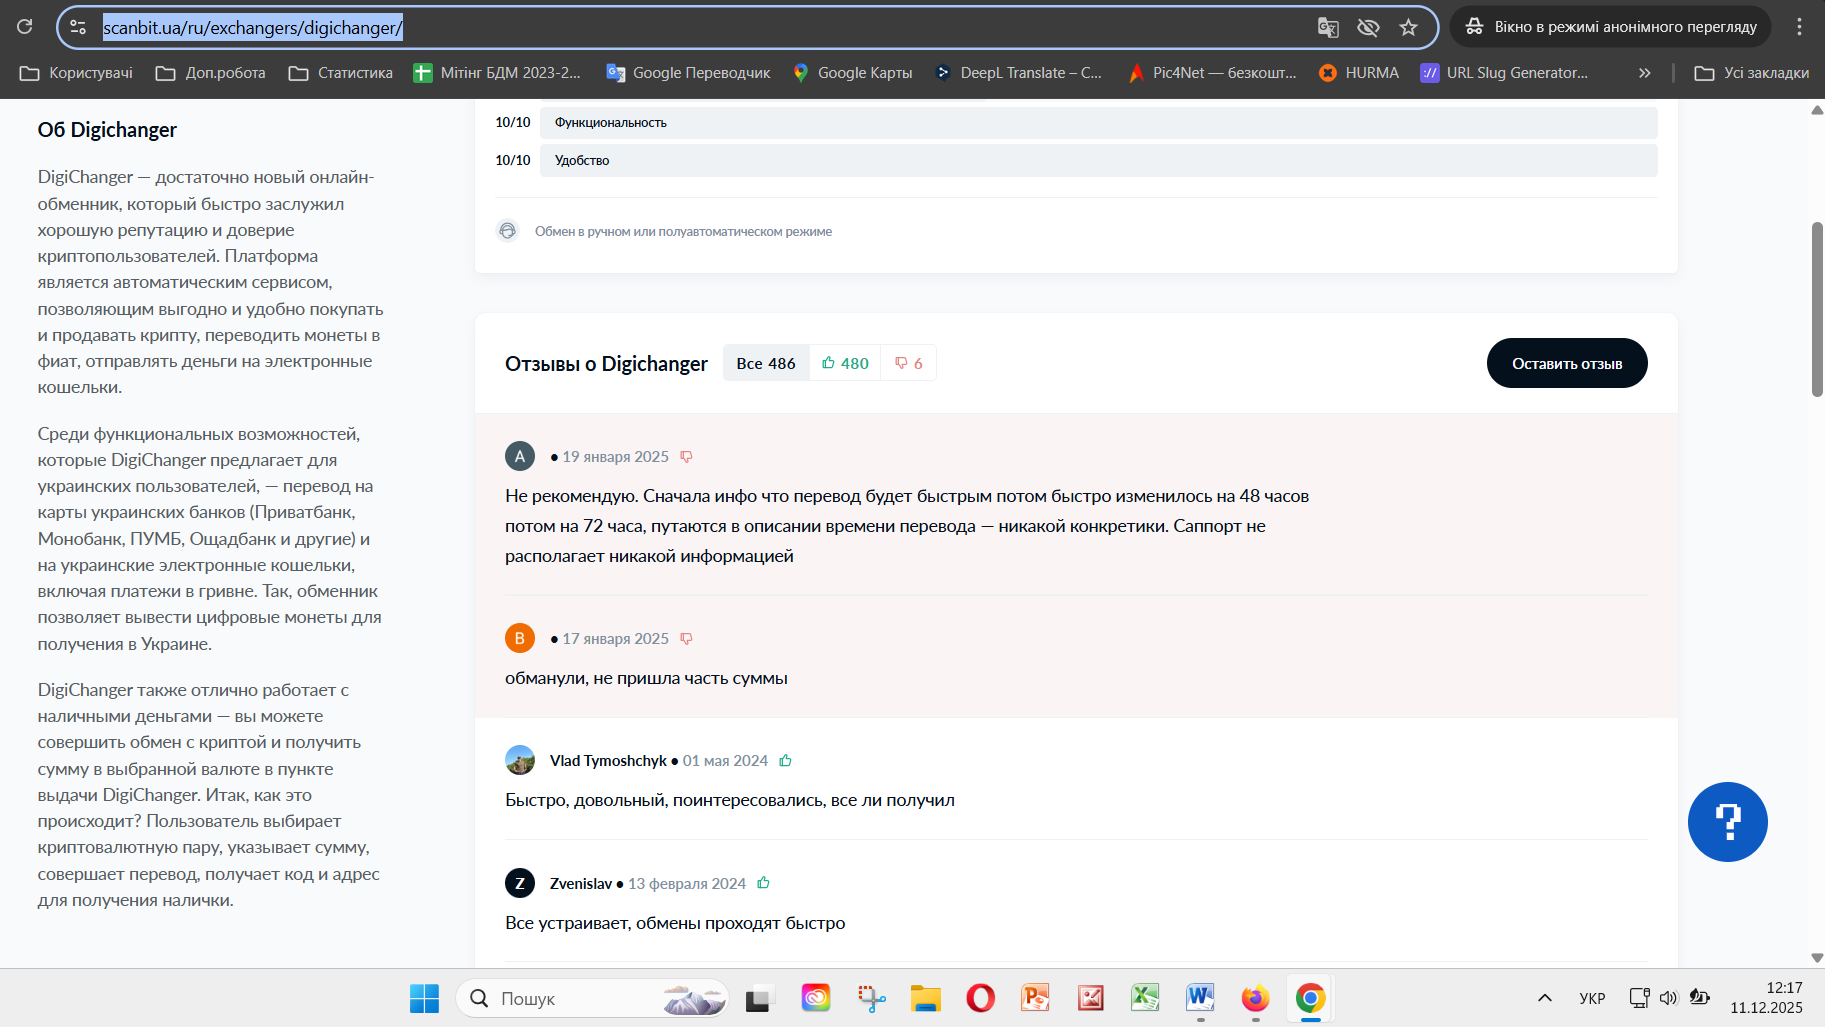Click the Удобство rating bar

pyautogui.click(x=1098, y=160)
